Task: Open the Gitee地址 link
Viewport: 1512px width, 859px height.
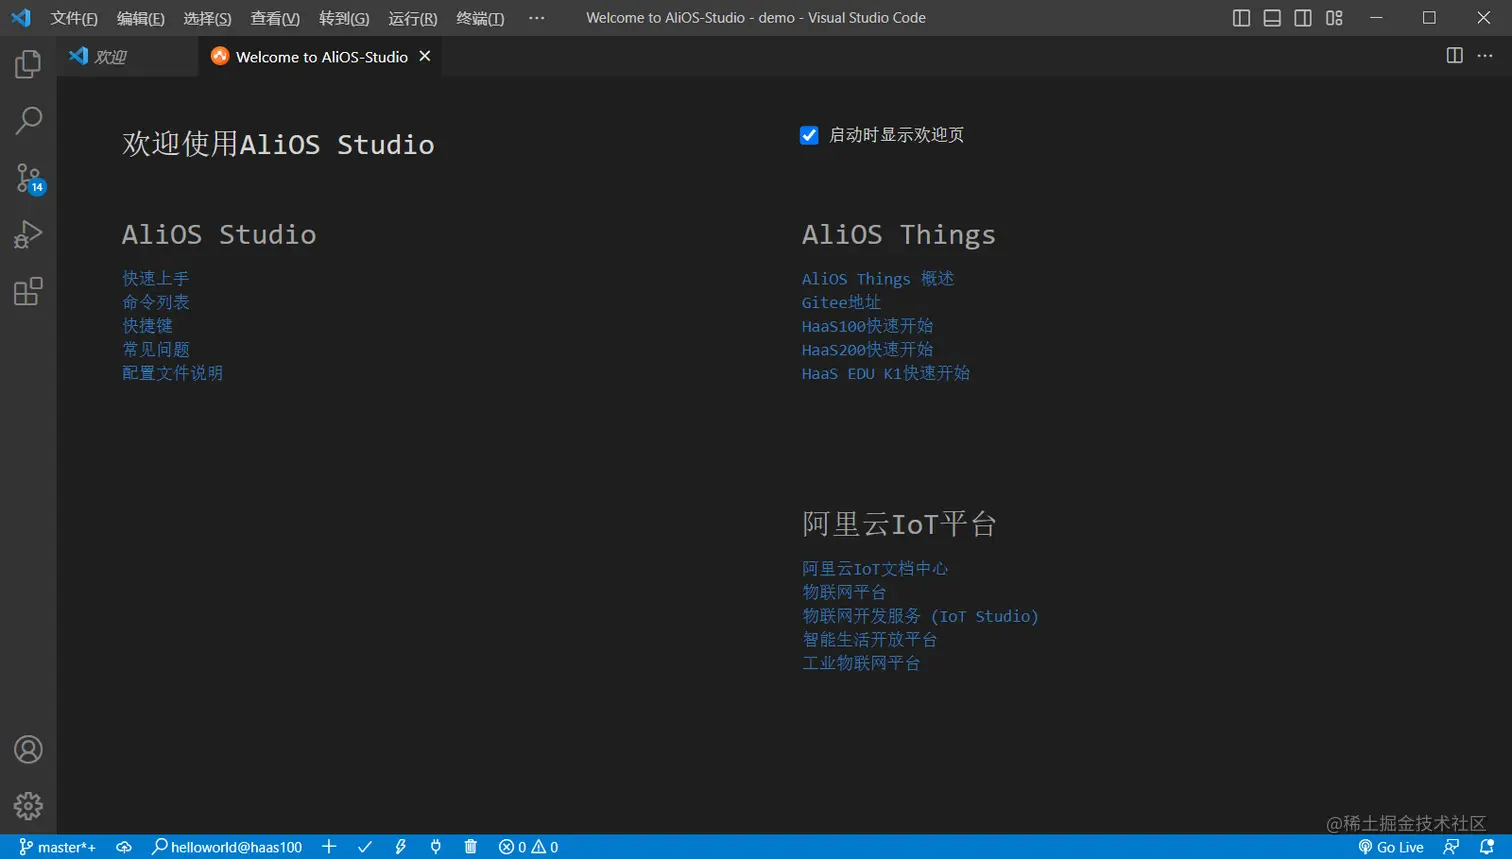Action: click(x=841, y=302)
